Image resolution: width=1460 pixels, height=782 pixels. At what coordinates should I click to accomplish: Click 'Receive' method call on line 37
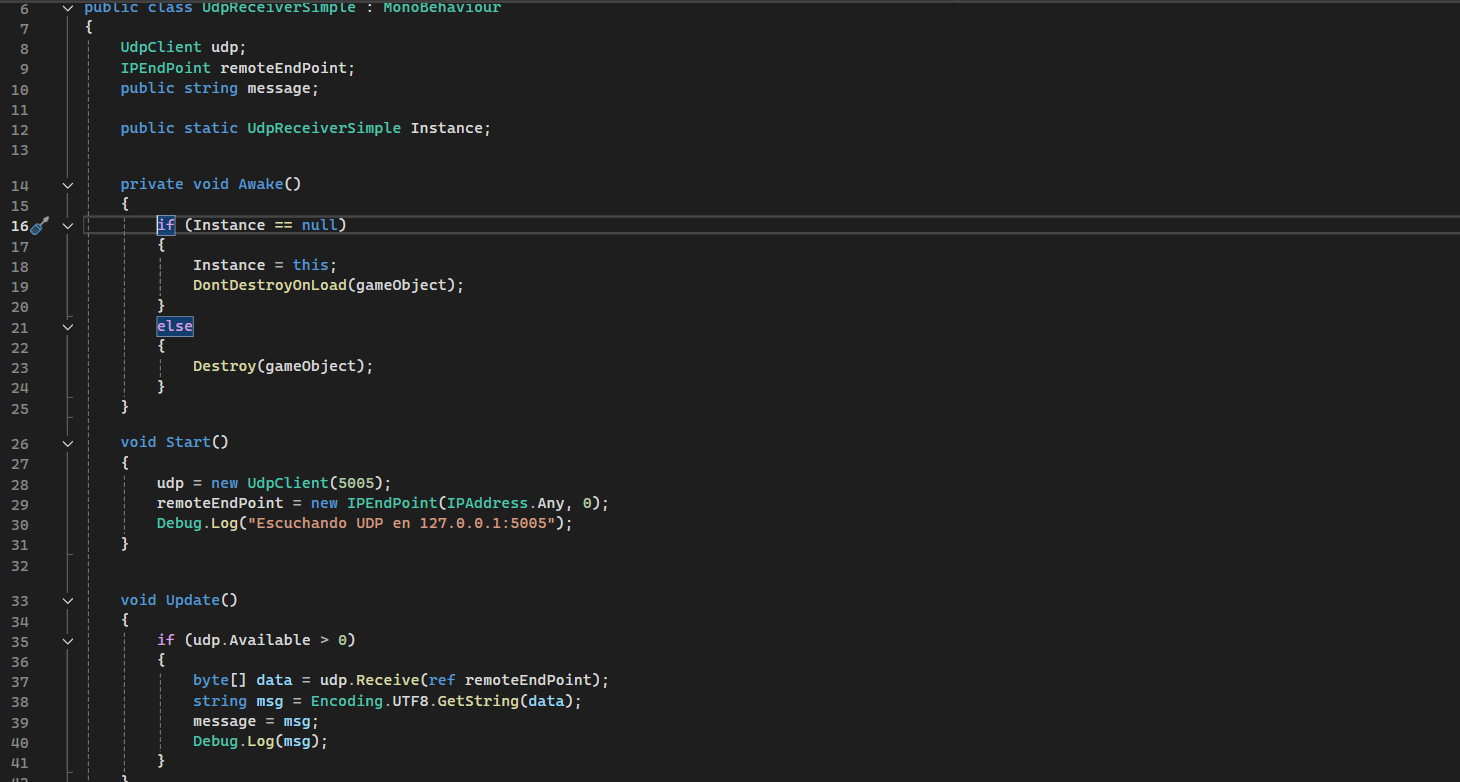tap(387, 680)
